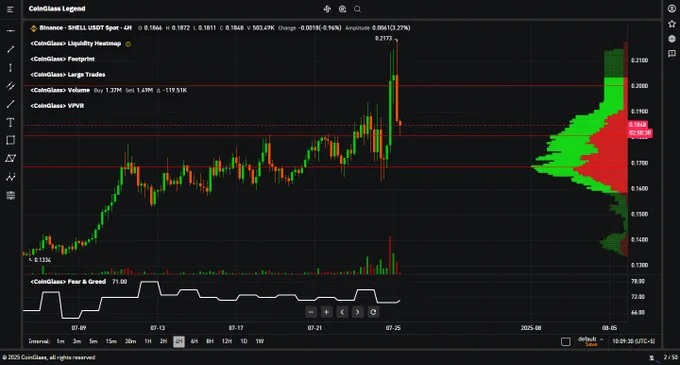Viewport: 680px width, 365px height.
Task: Open the SHELL USDT Spot symbol selector
Action: click(x=85, y=28)
